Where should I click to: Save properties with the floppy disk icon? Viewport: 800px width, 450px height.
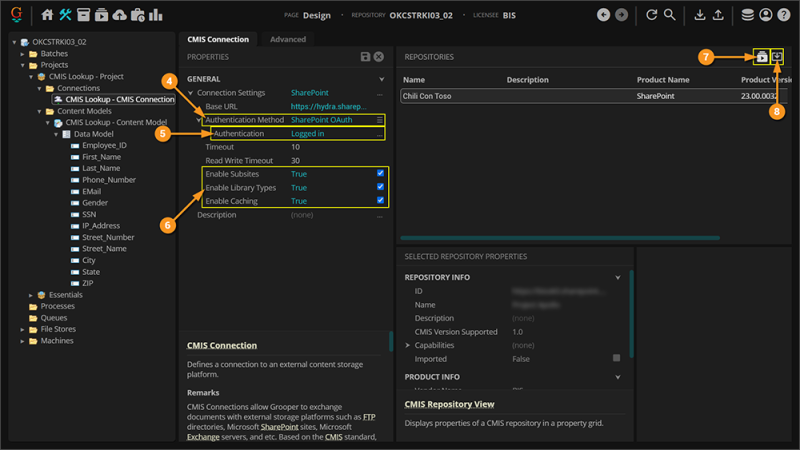point(366,58)
